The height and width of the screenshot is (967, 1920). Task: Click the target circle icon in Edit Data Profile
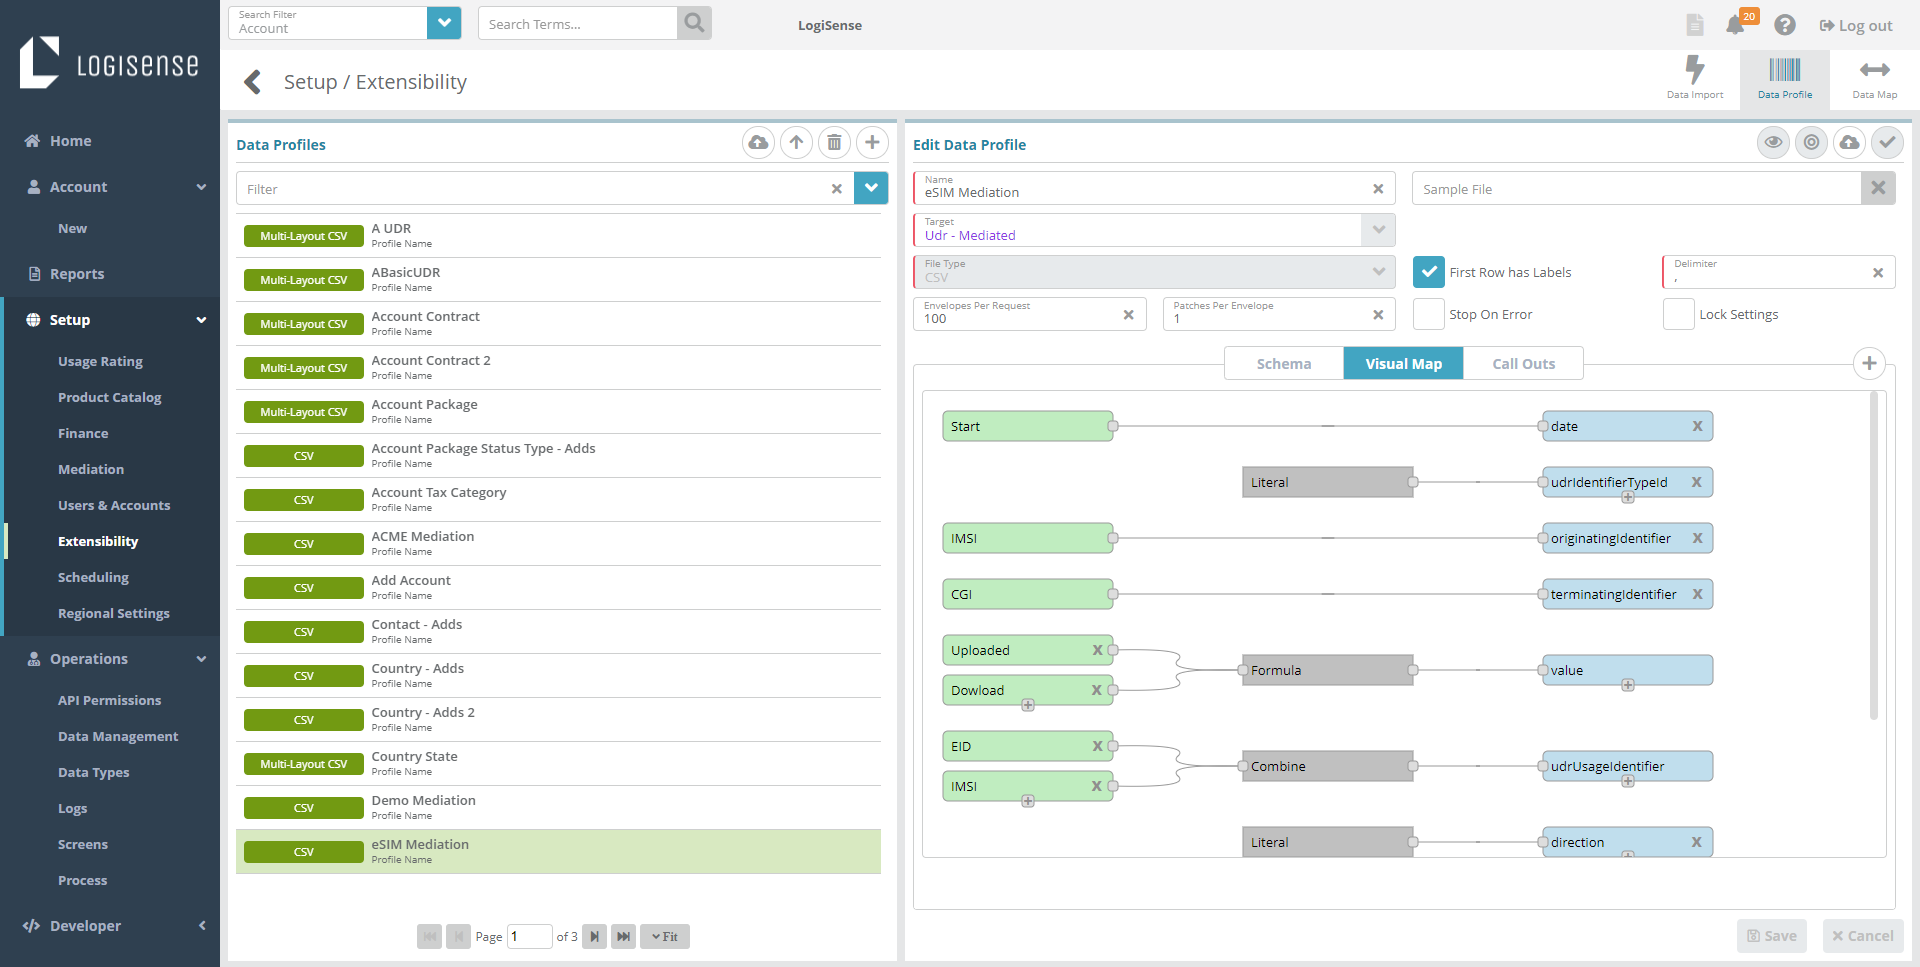coord(1811,143)
